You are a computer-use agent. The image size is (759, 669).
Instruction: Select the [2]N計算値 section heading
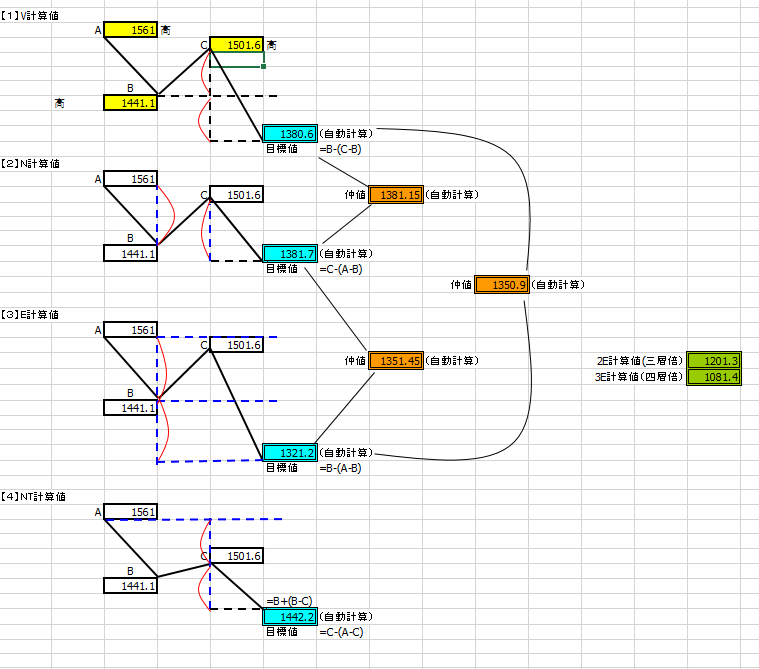point(31,163)
